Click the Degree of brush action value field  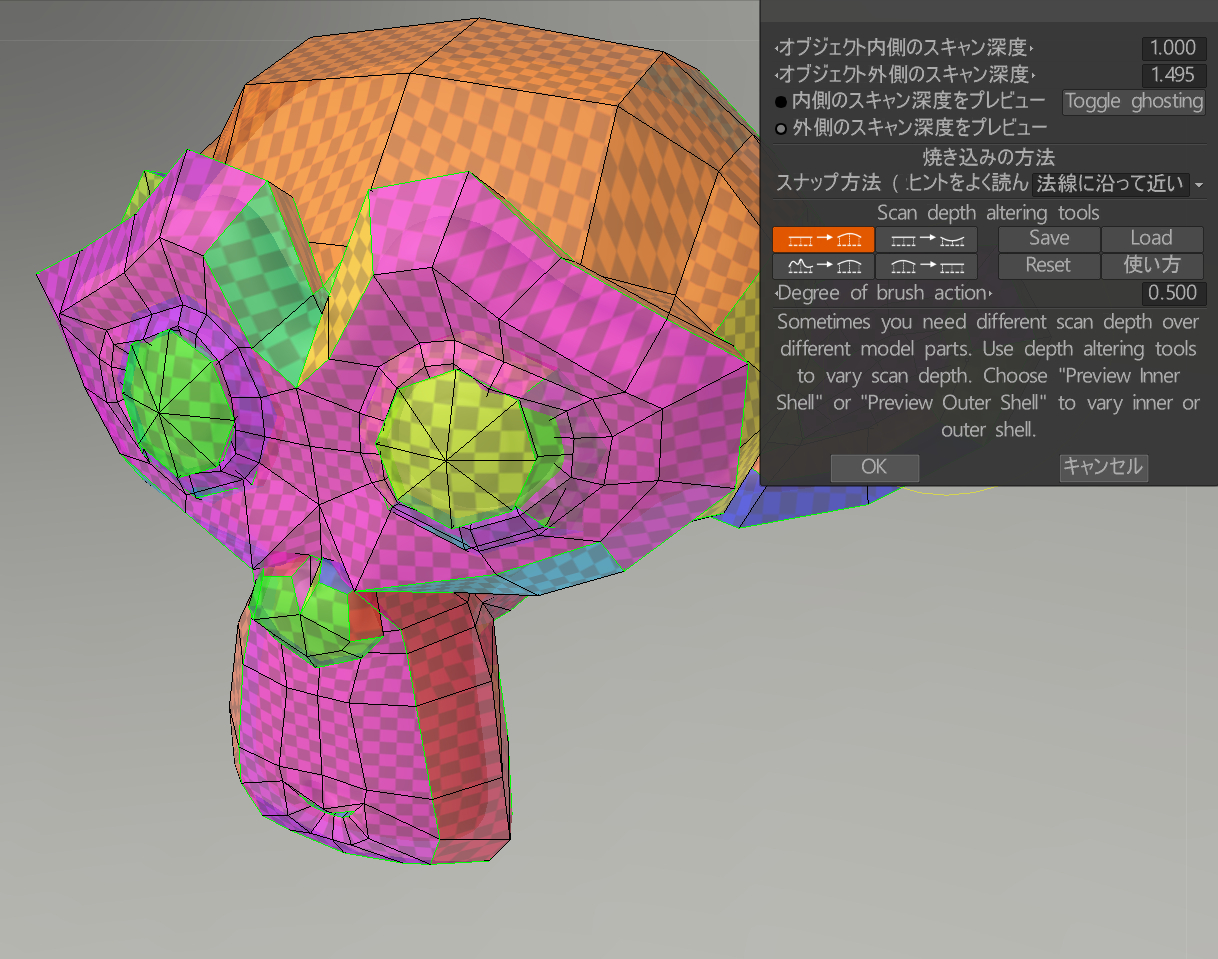click(x=1172, y=293)
